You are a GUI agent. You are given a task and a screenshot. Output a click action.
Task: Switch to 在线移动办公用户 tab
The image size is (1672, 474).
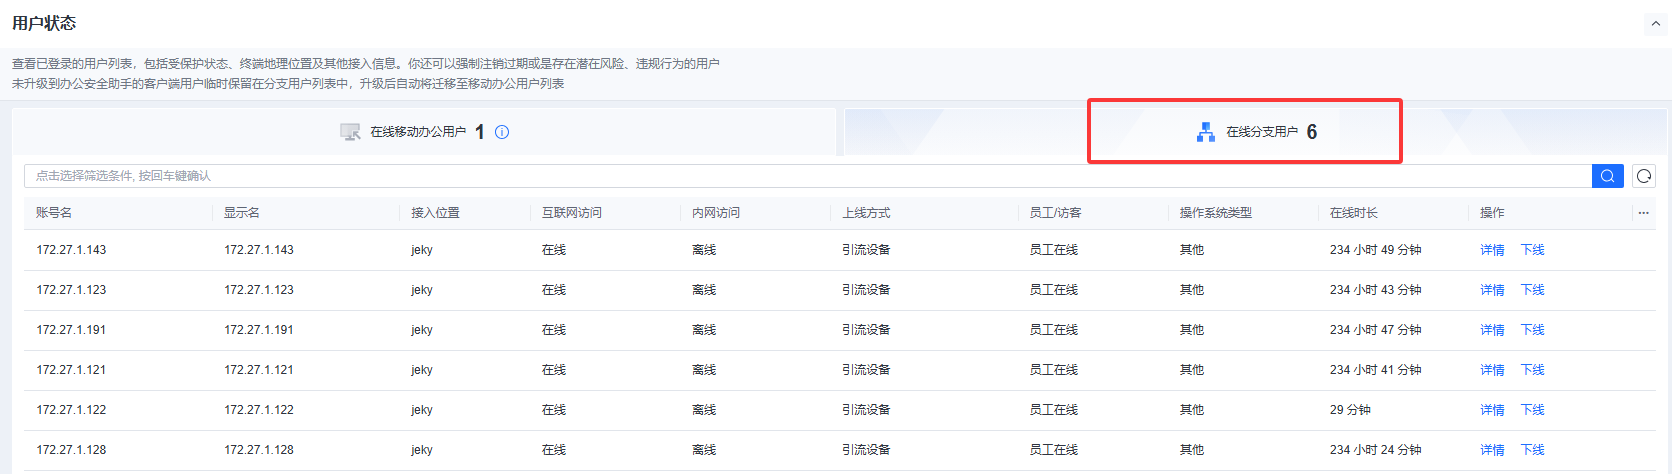pos(418,132)
